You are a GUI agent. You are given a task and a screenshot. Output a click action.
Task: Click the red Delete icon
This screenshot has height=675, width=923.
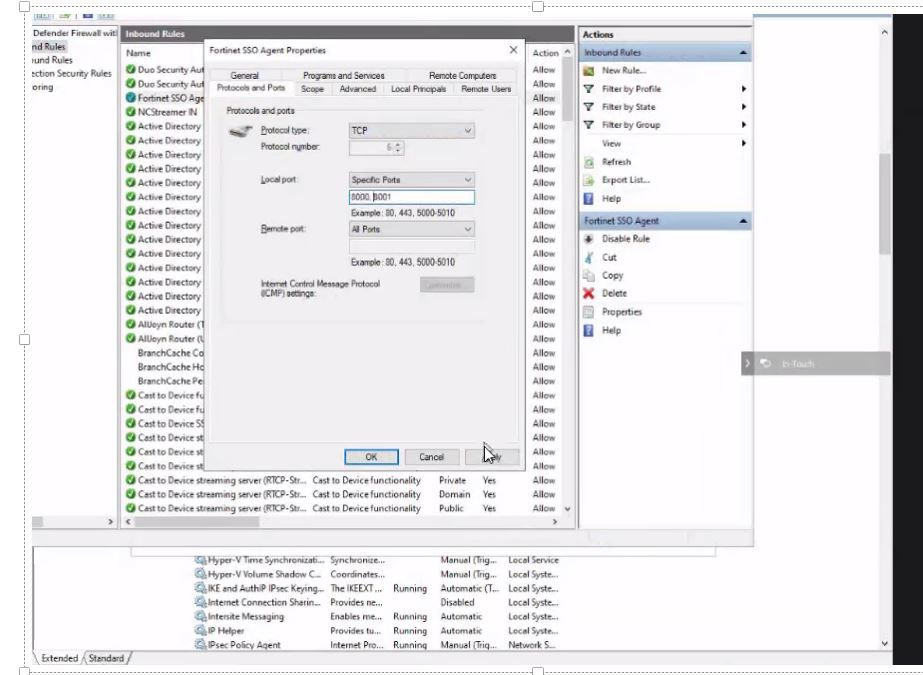coord(588,293)
